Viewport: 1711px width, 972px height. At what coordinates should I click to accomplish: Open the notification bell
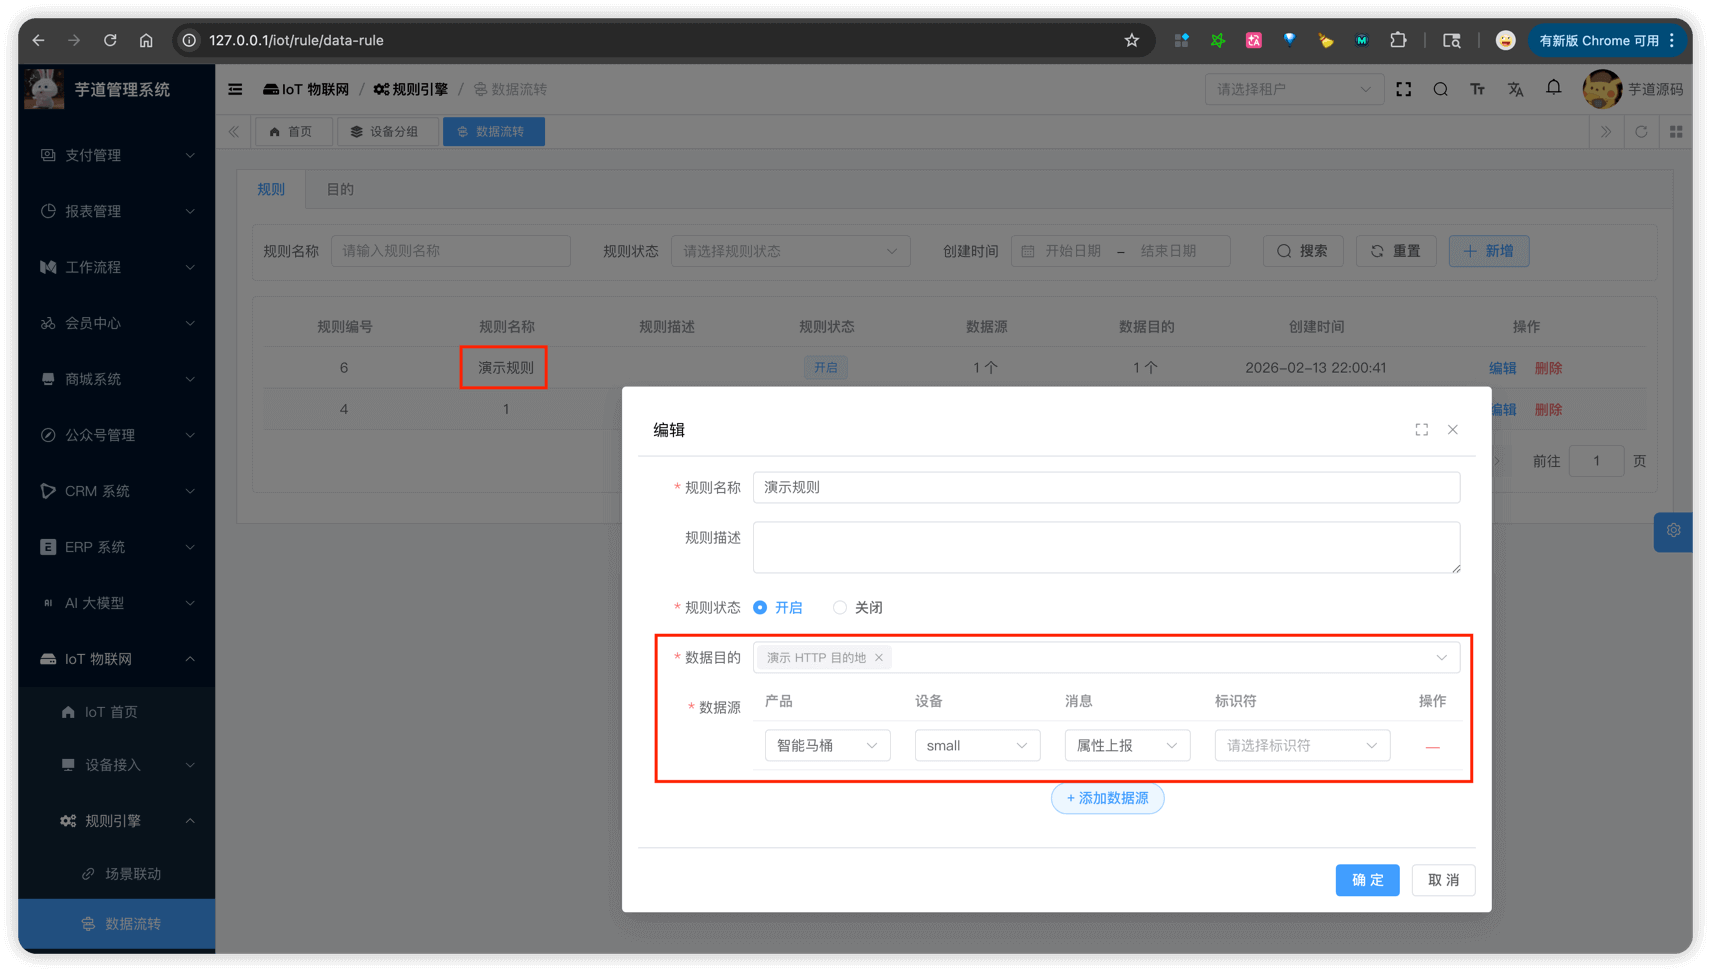pos(1553,89)
